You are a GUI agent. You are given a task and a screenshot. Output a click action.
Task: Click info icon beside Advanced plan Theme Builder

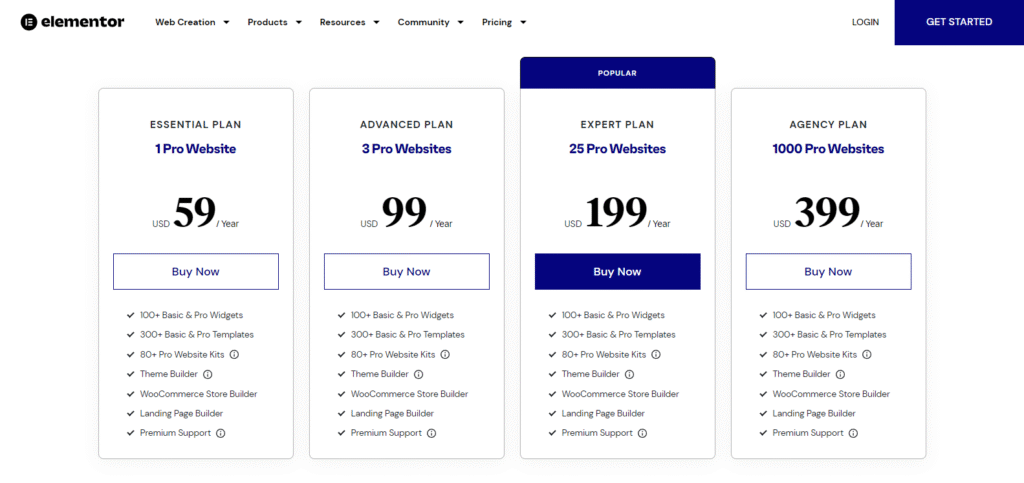tap(419, 374)
